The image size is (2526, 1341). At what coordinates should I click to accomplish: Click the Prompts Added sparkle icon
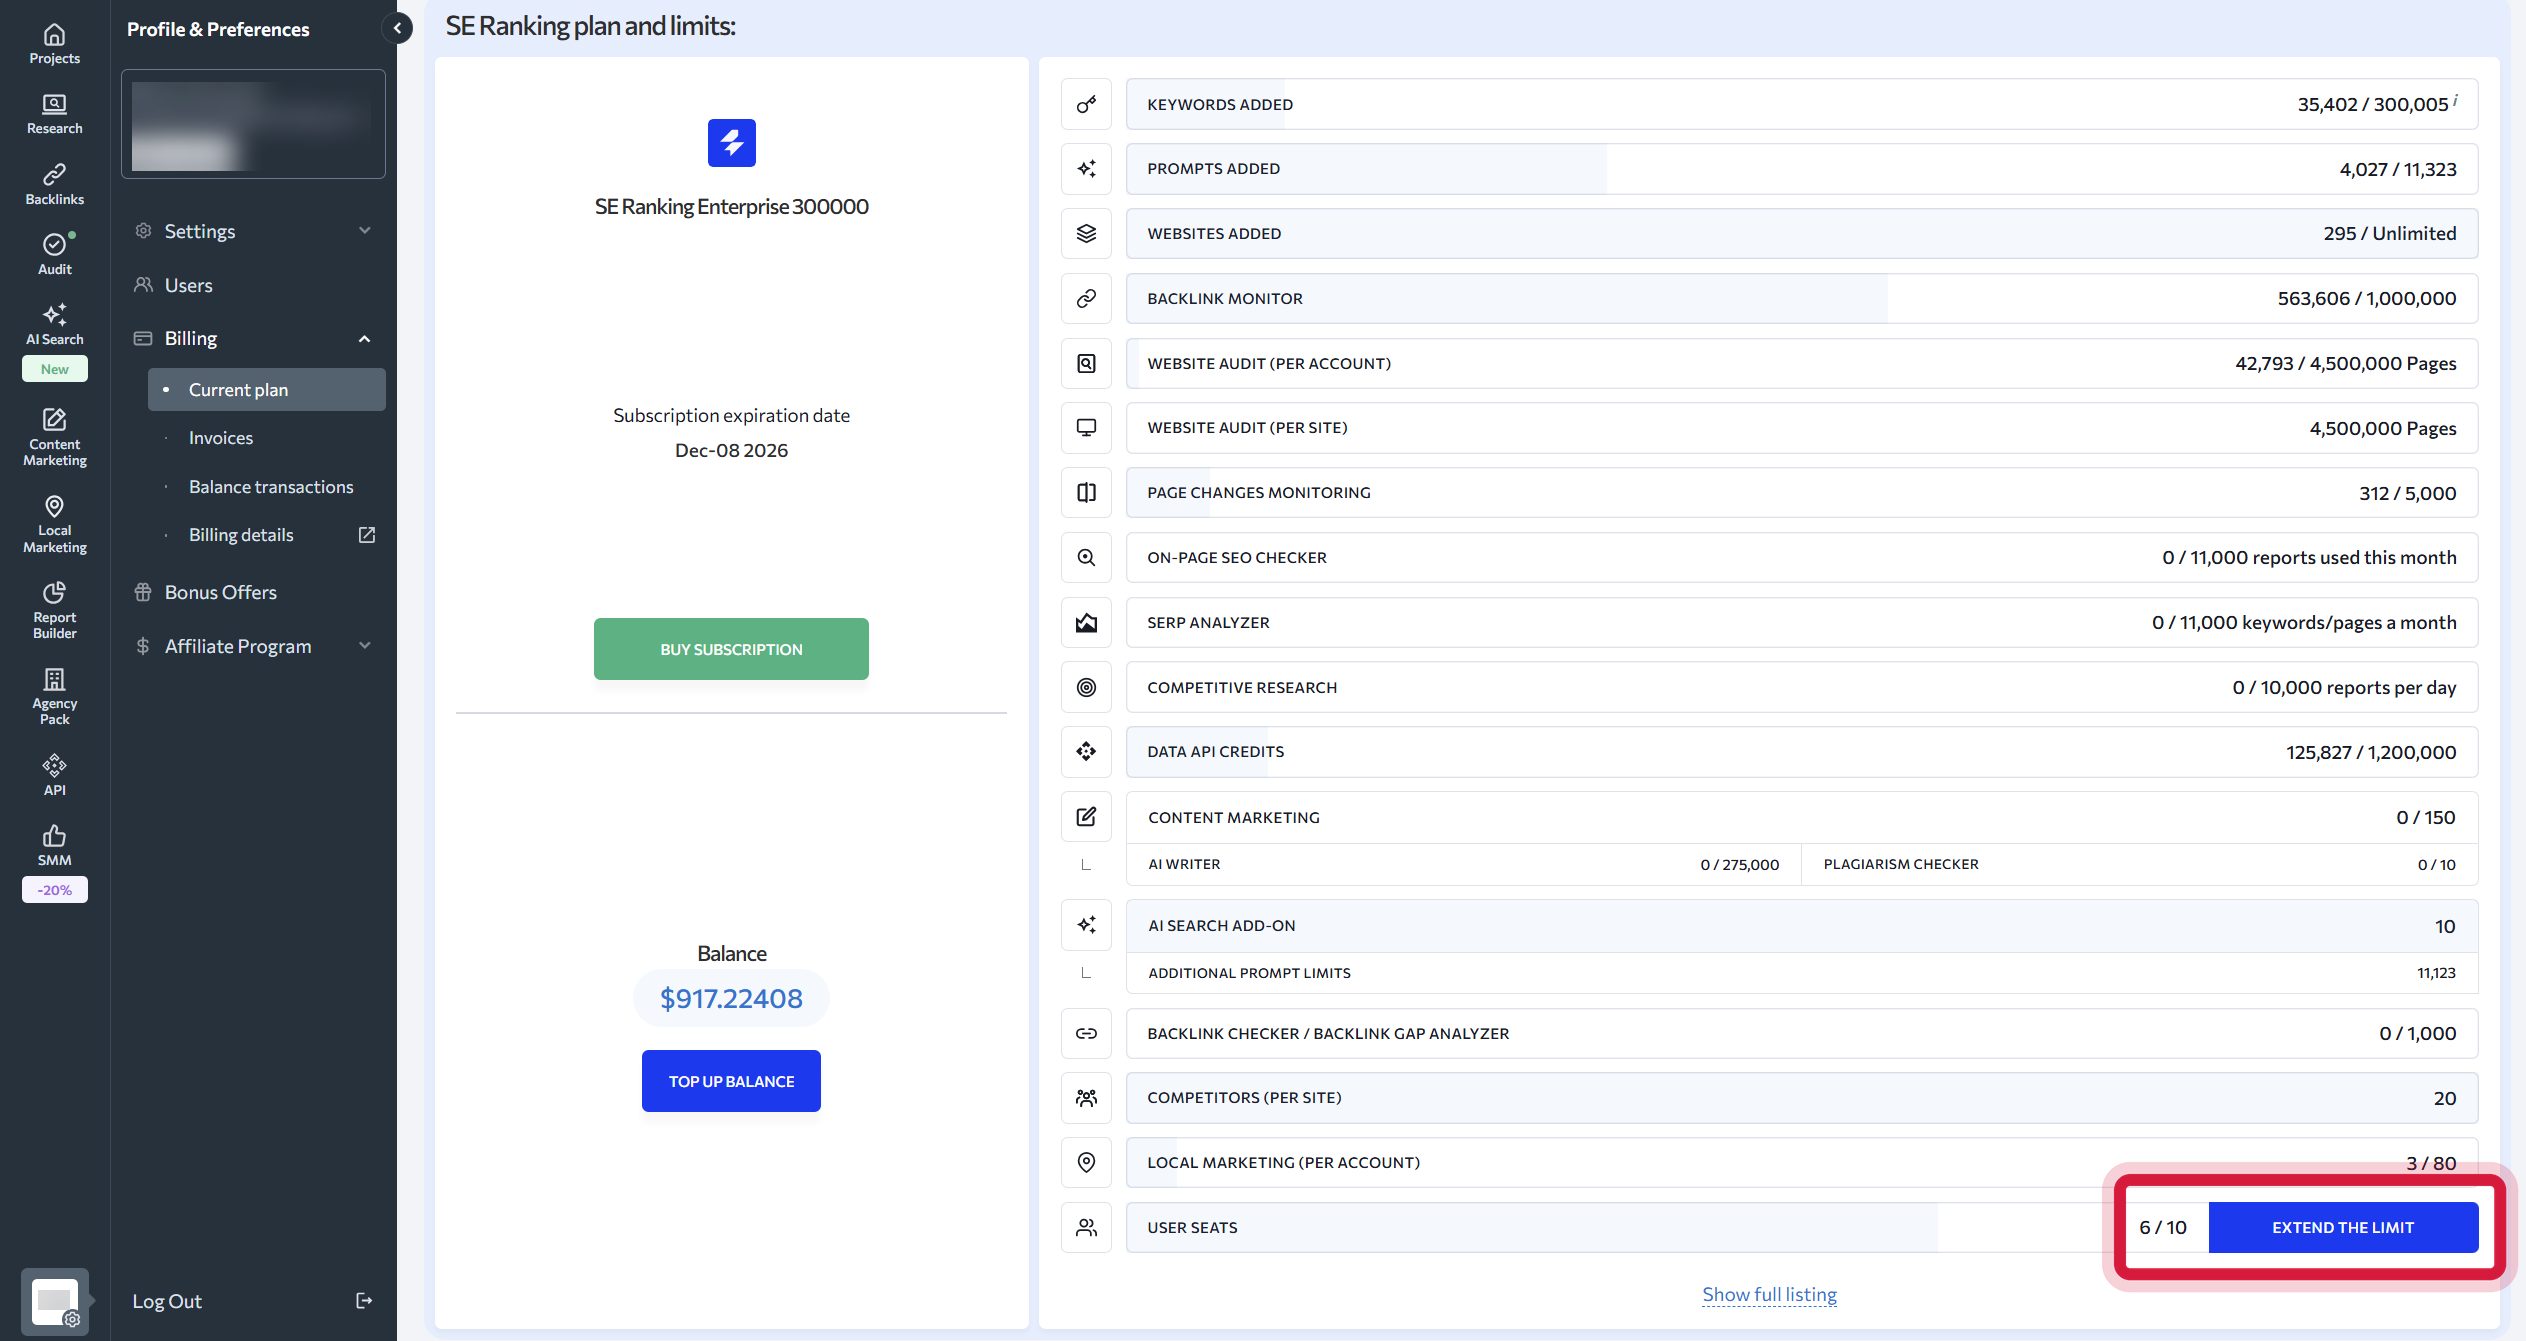(1086, 169)
